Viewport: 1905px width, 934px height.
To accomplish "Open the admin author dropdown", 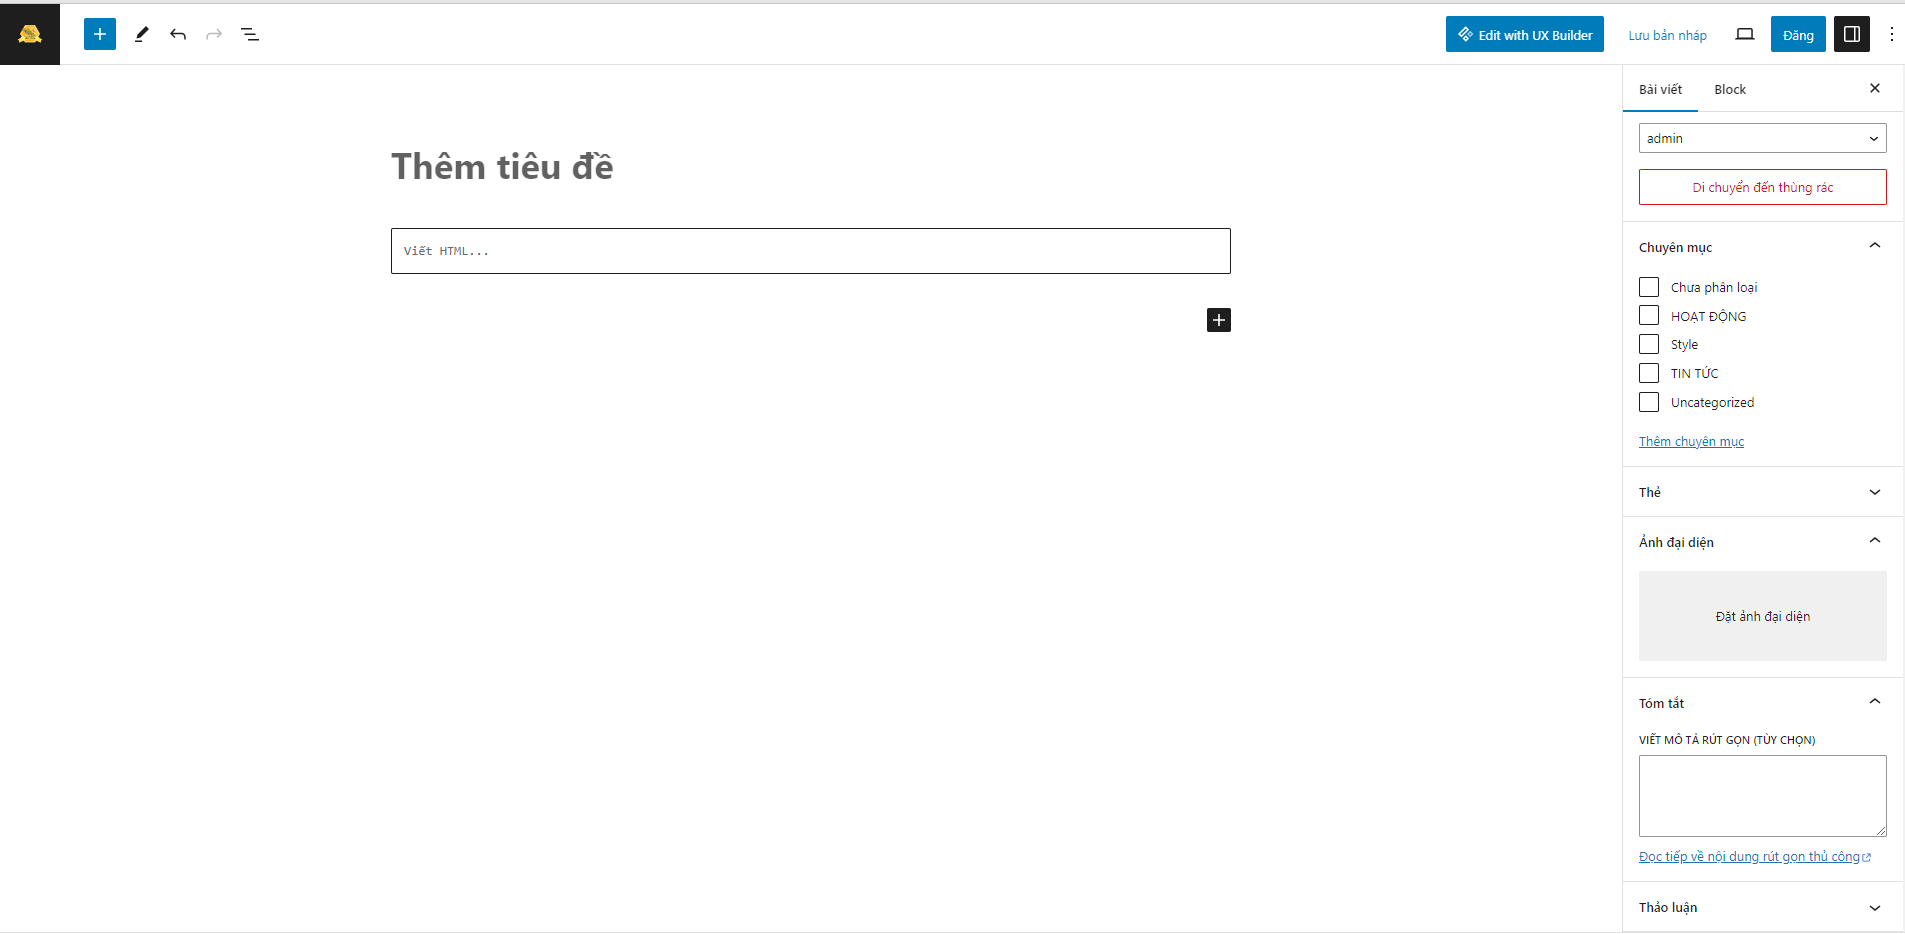I will point(1762,138).
